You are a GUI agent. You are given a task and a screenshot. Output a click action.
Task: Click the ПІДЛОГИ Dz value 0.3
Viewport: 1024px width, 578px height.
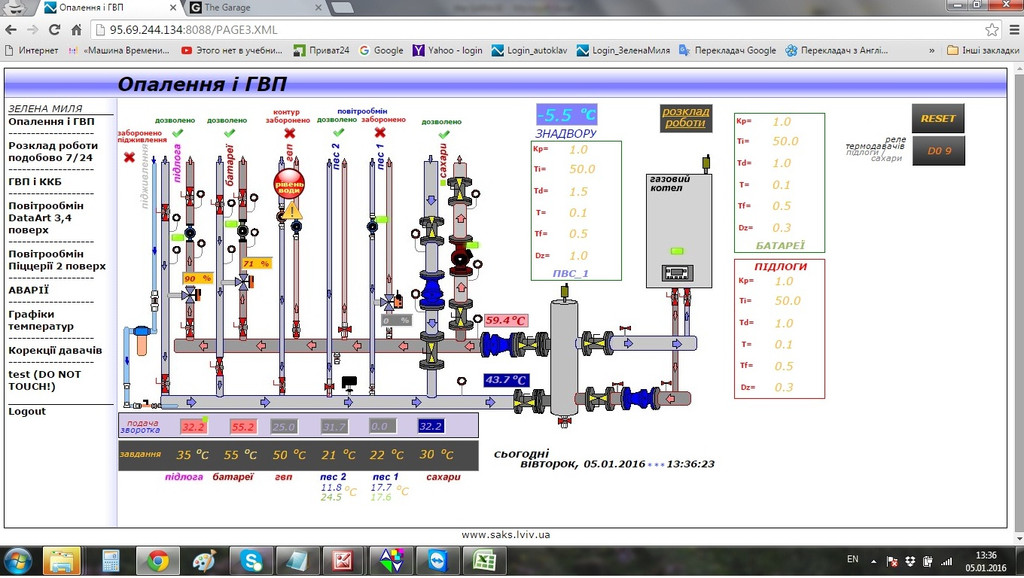784,387
